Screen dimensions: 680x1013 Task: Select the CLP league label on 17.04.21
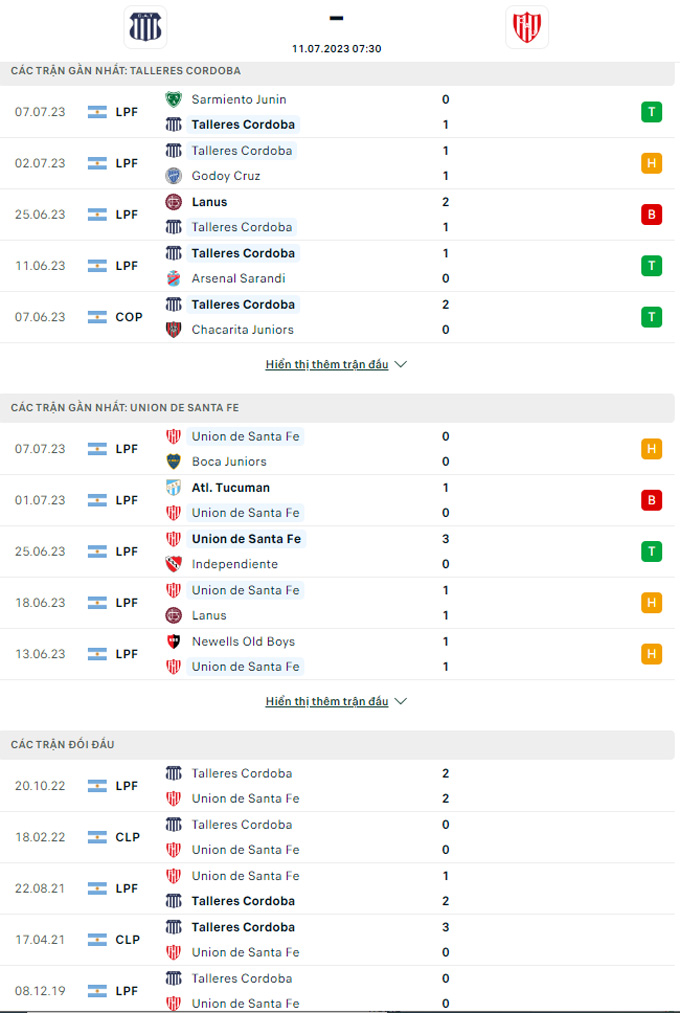click(127, 940)
